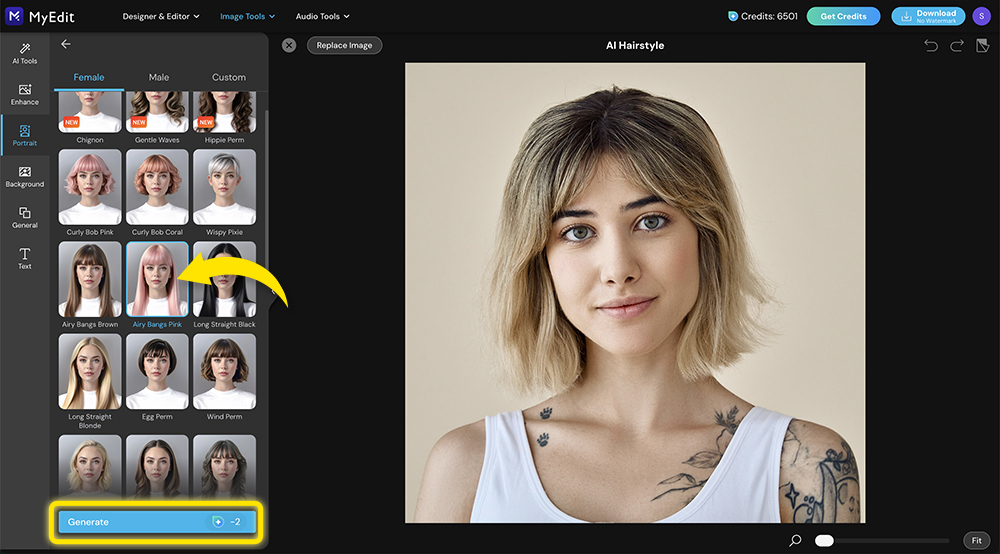This screenshot has height=554, width=1000.
Task: Open the Text sidebar tool
Action: pos(24,258)
